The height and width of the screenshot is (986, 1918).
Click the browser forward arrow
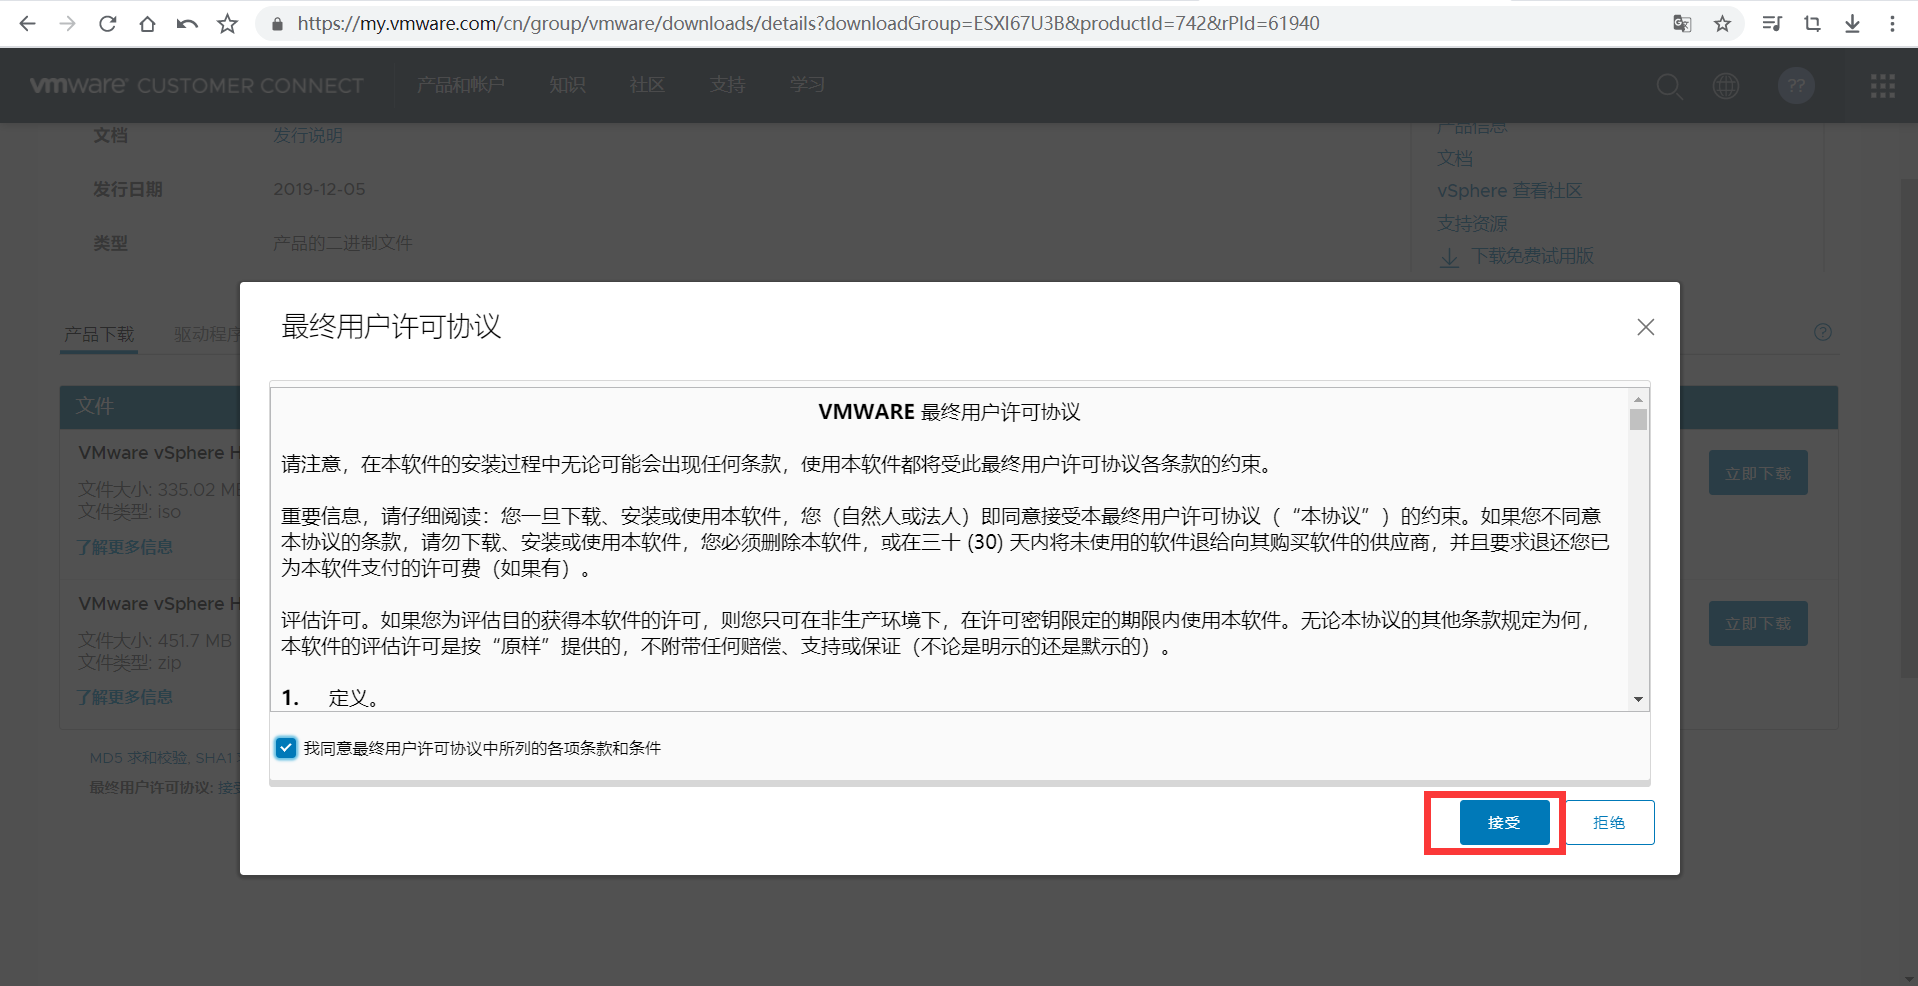pos(67,23)
